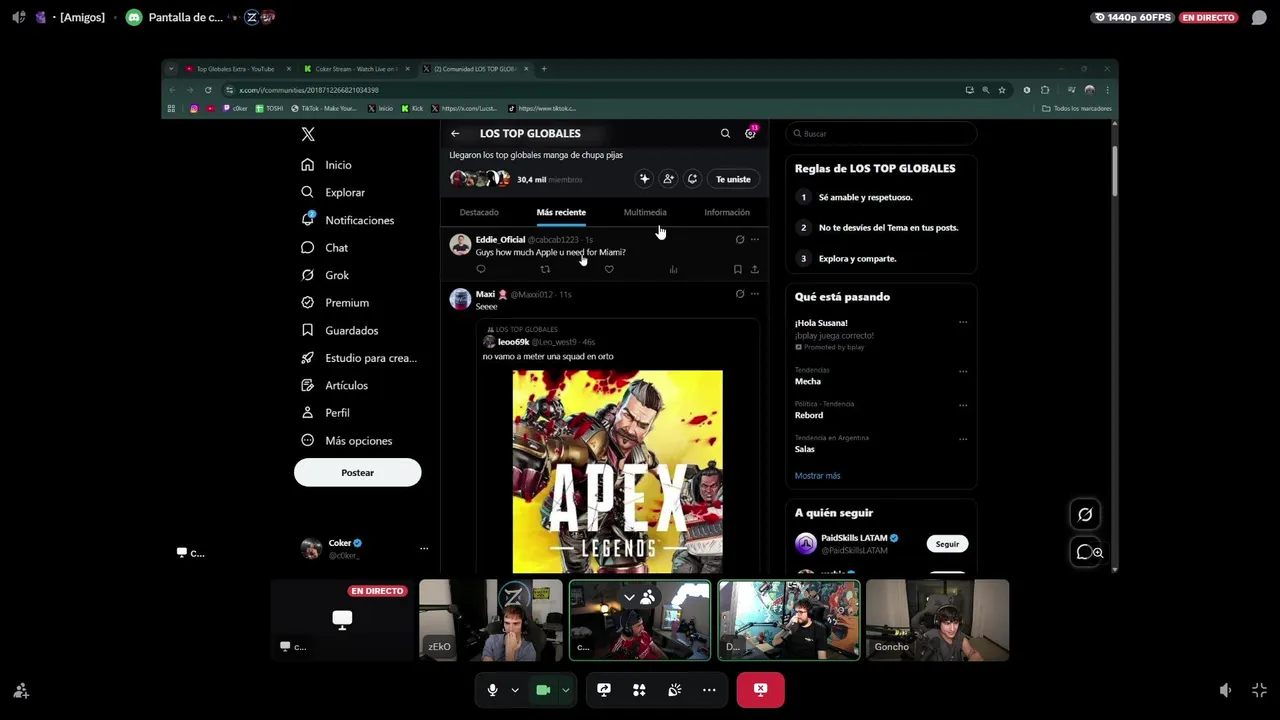Switch to Destacado tab
Image resolution: width=1280 pixels, height=720 pixels.
[x=479, y=212]
